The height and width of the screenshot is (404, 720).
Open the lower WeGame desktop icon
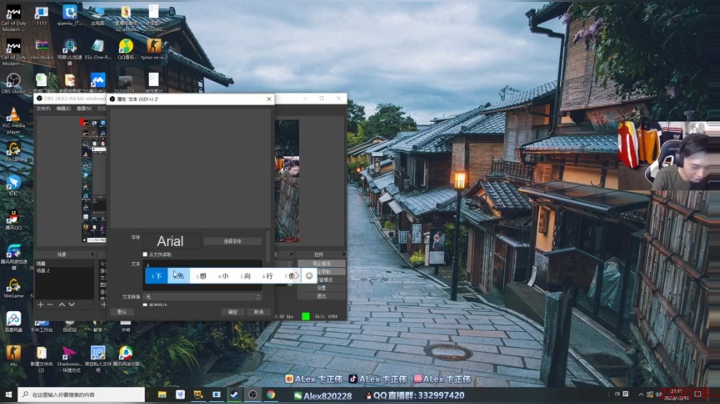pyautogui.click(x=13, y=288)
